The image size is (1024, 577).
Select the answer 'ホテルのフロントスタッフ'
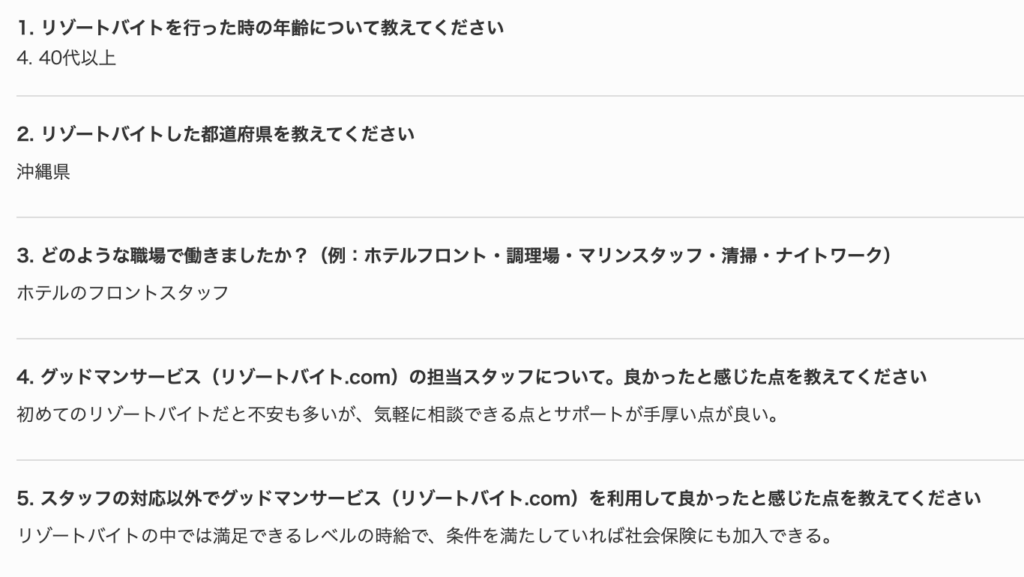point(123,292)
